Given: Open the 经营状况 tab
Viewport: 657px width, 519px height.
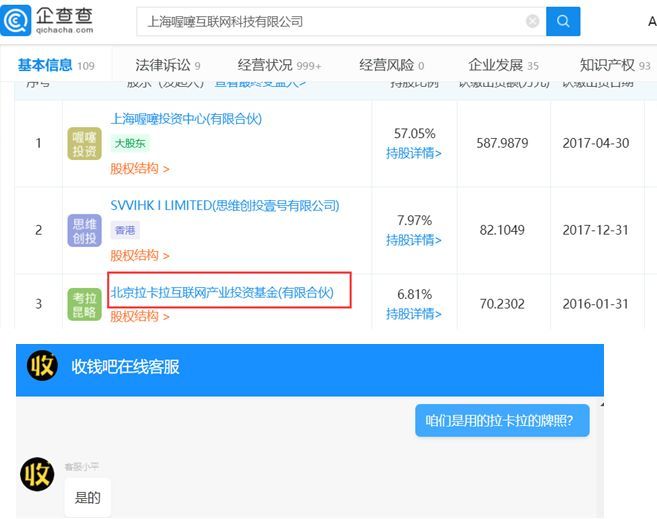Looking at the screenshot, I should [279, 65].
